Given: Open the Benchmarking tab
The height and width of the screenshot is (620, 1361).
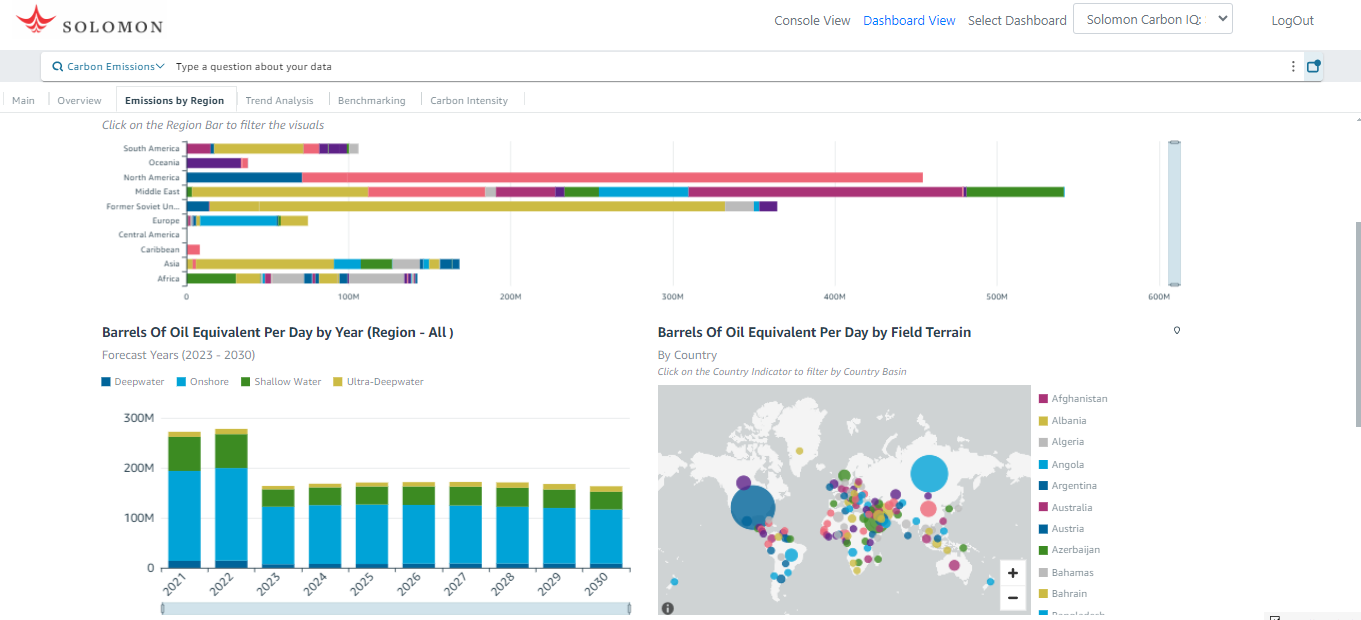Looking at the screenshot, I should [372, 100].
